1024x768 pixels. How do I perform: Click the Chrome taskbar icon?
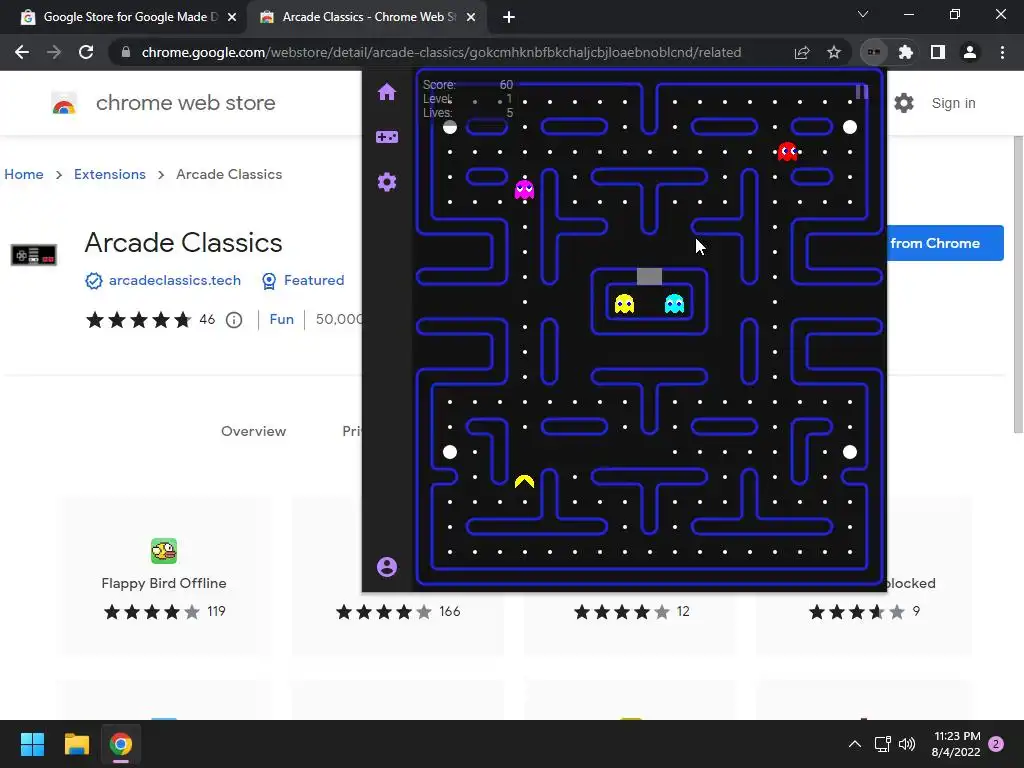click(121, 744)
